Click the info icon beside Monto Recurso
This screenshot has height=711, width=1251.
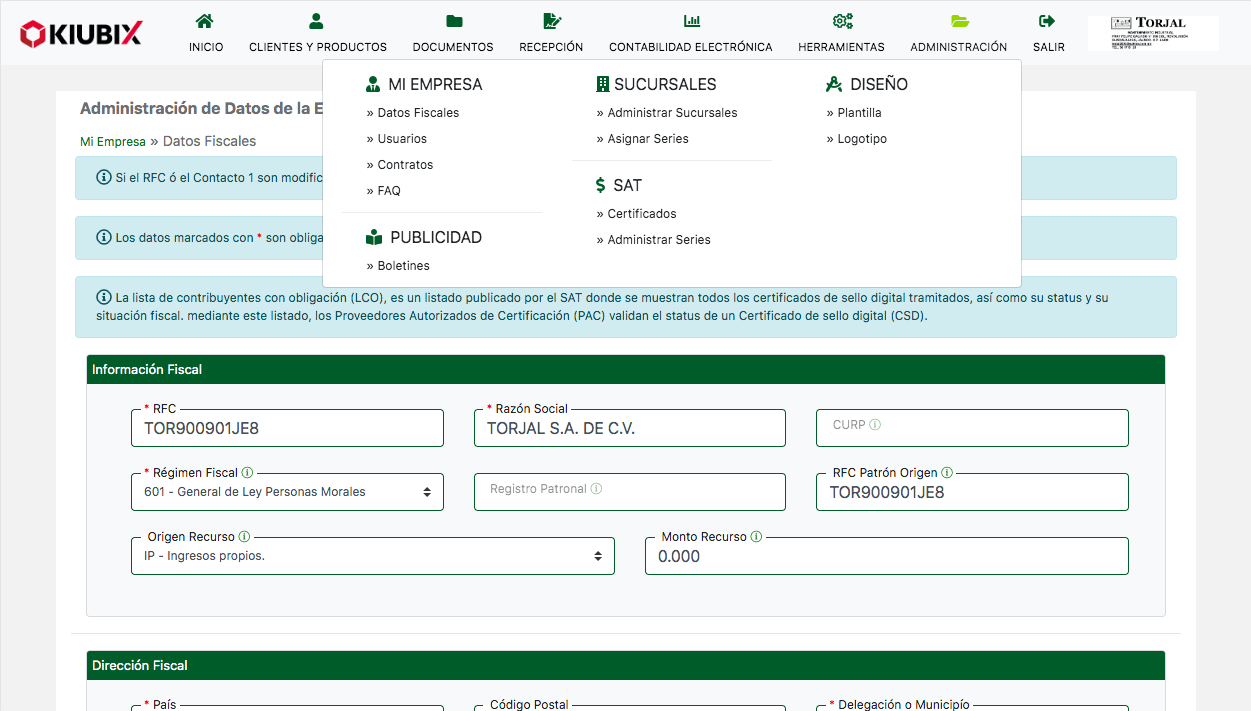[756, 537]
